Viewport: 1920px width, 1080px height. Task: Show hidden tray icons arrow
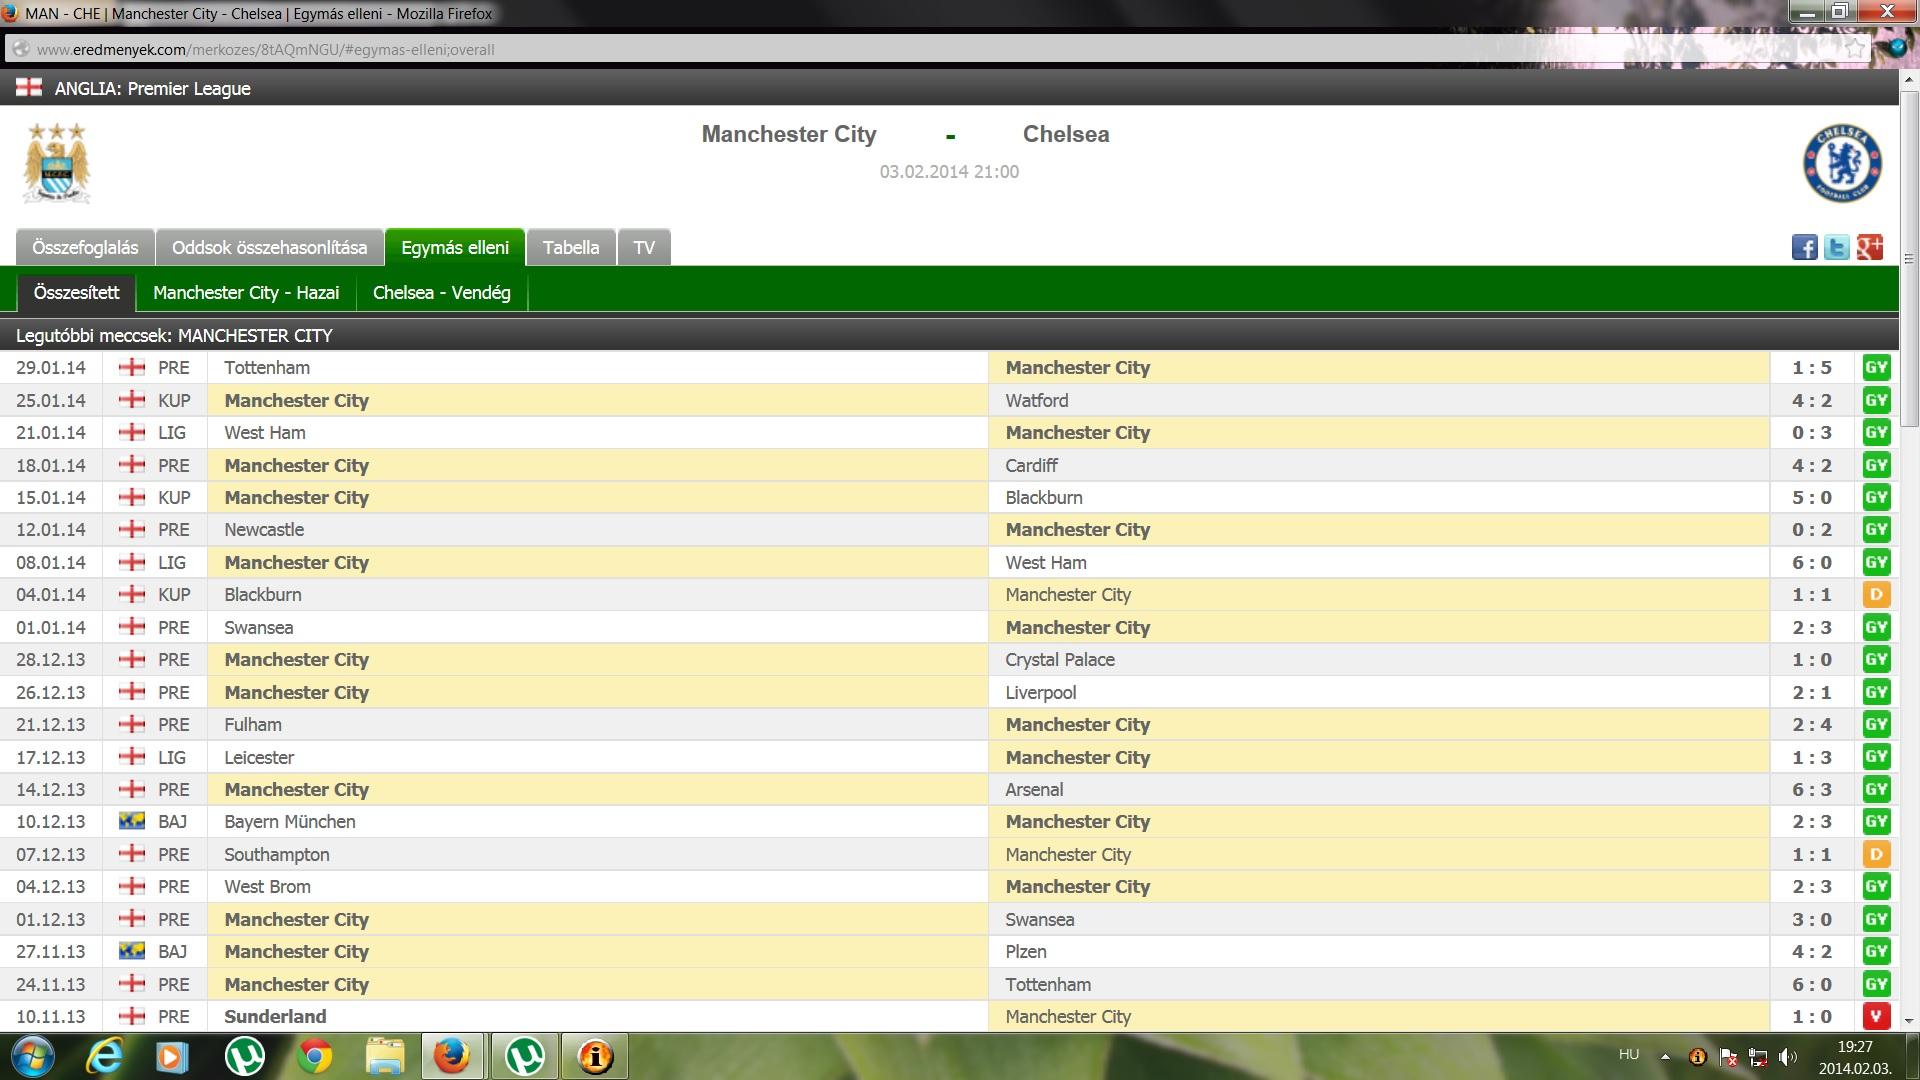(1665, 1056)
